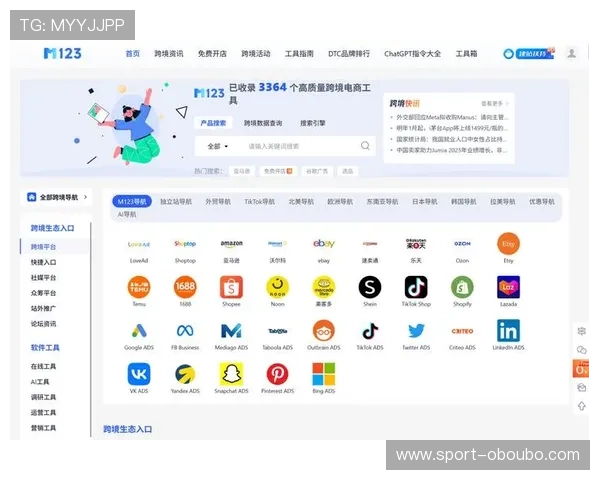This screenshot has width=600, height=480.
Task: Open the Twitter ADS bird icon
Action: 416,331
